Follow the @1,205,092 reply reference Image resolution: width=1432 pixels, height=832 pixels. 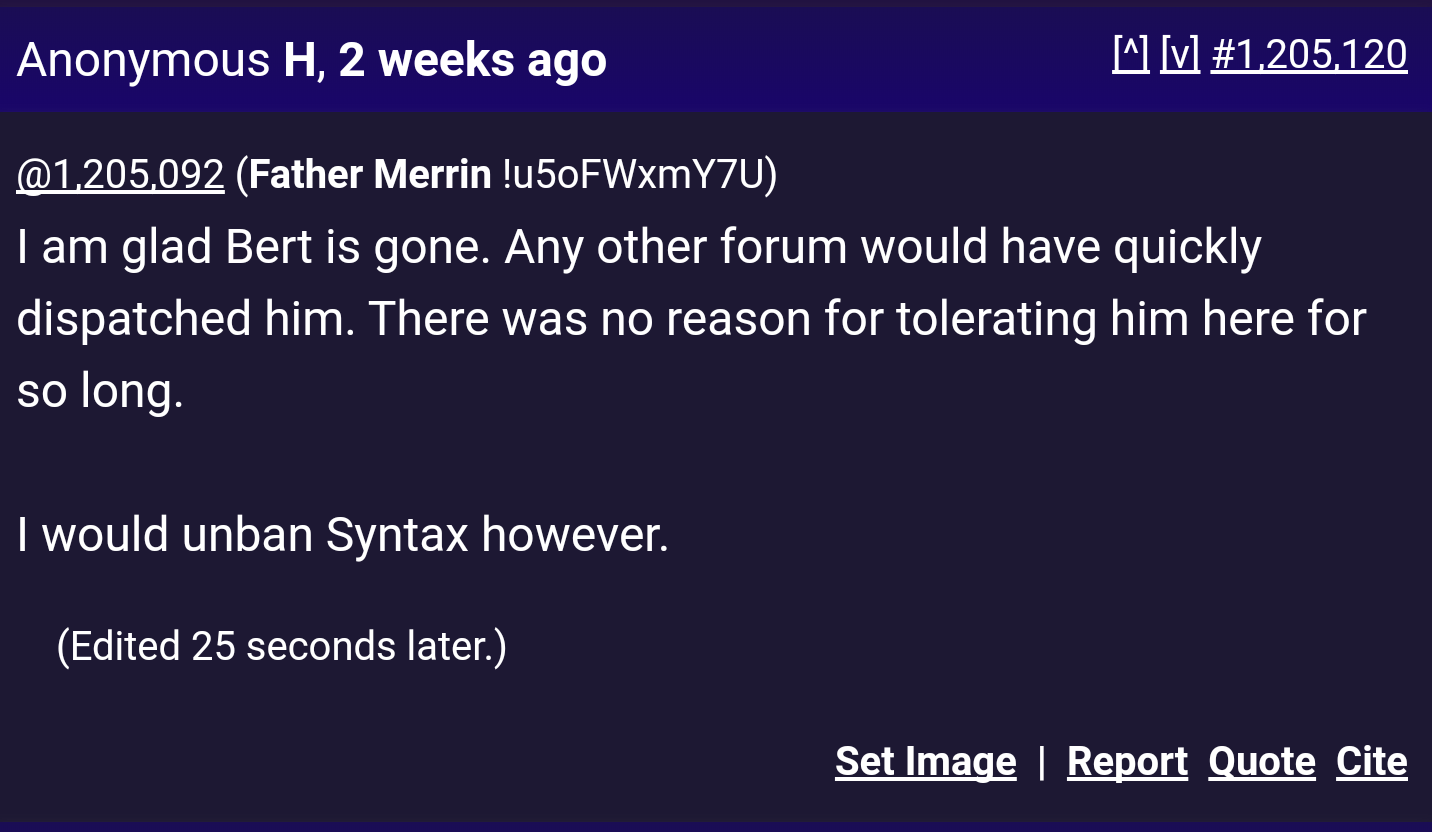(120, 175)
